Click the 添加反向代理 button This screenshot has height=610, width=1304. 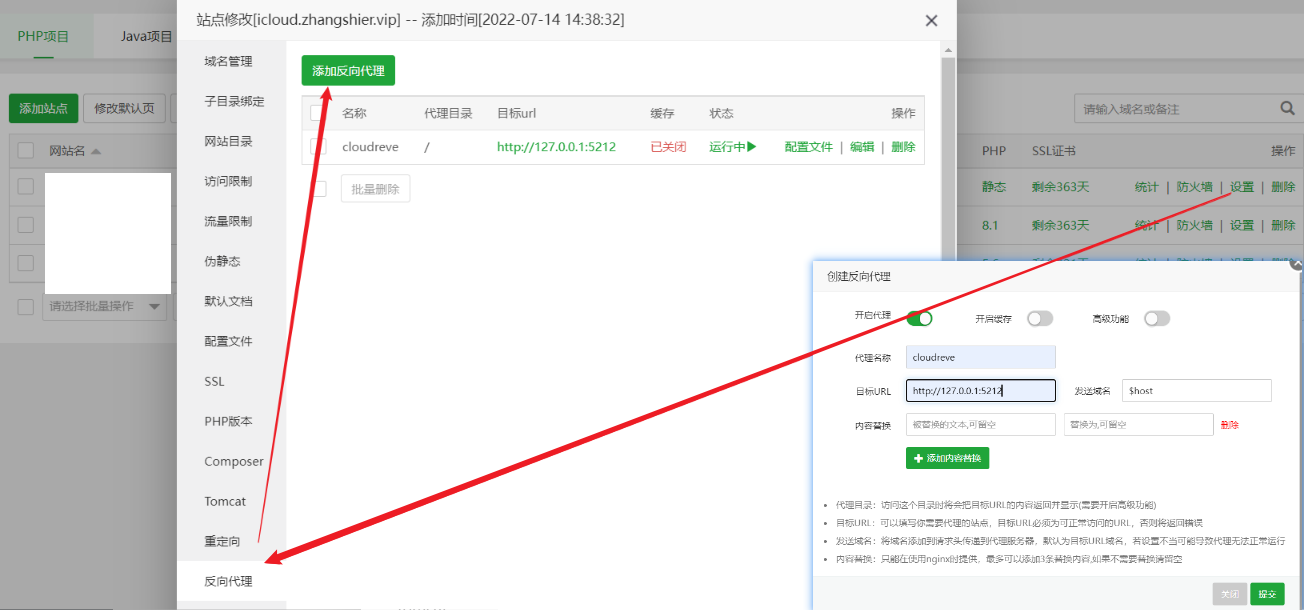349,71
